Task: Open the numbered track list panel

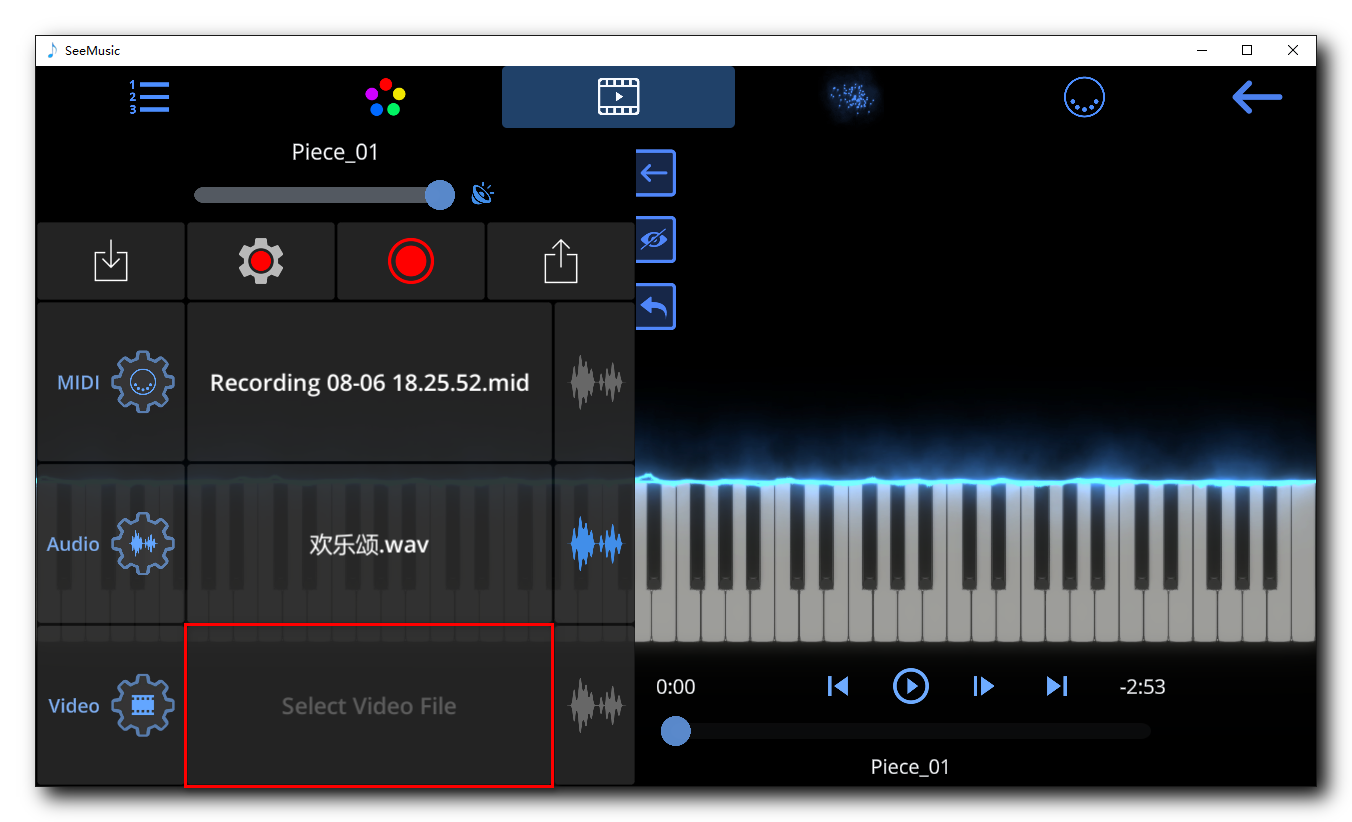Action: pos(148,96)
